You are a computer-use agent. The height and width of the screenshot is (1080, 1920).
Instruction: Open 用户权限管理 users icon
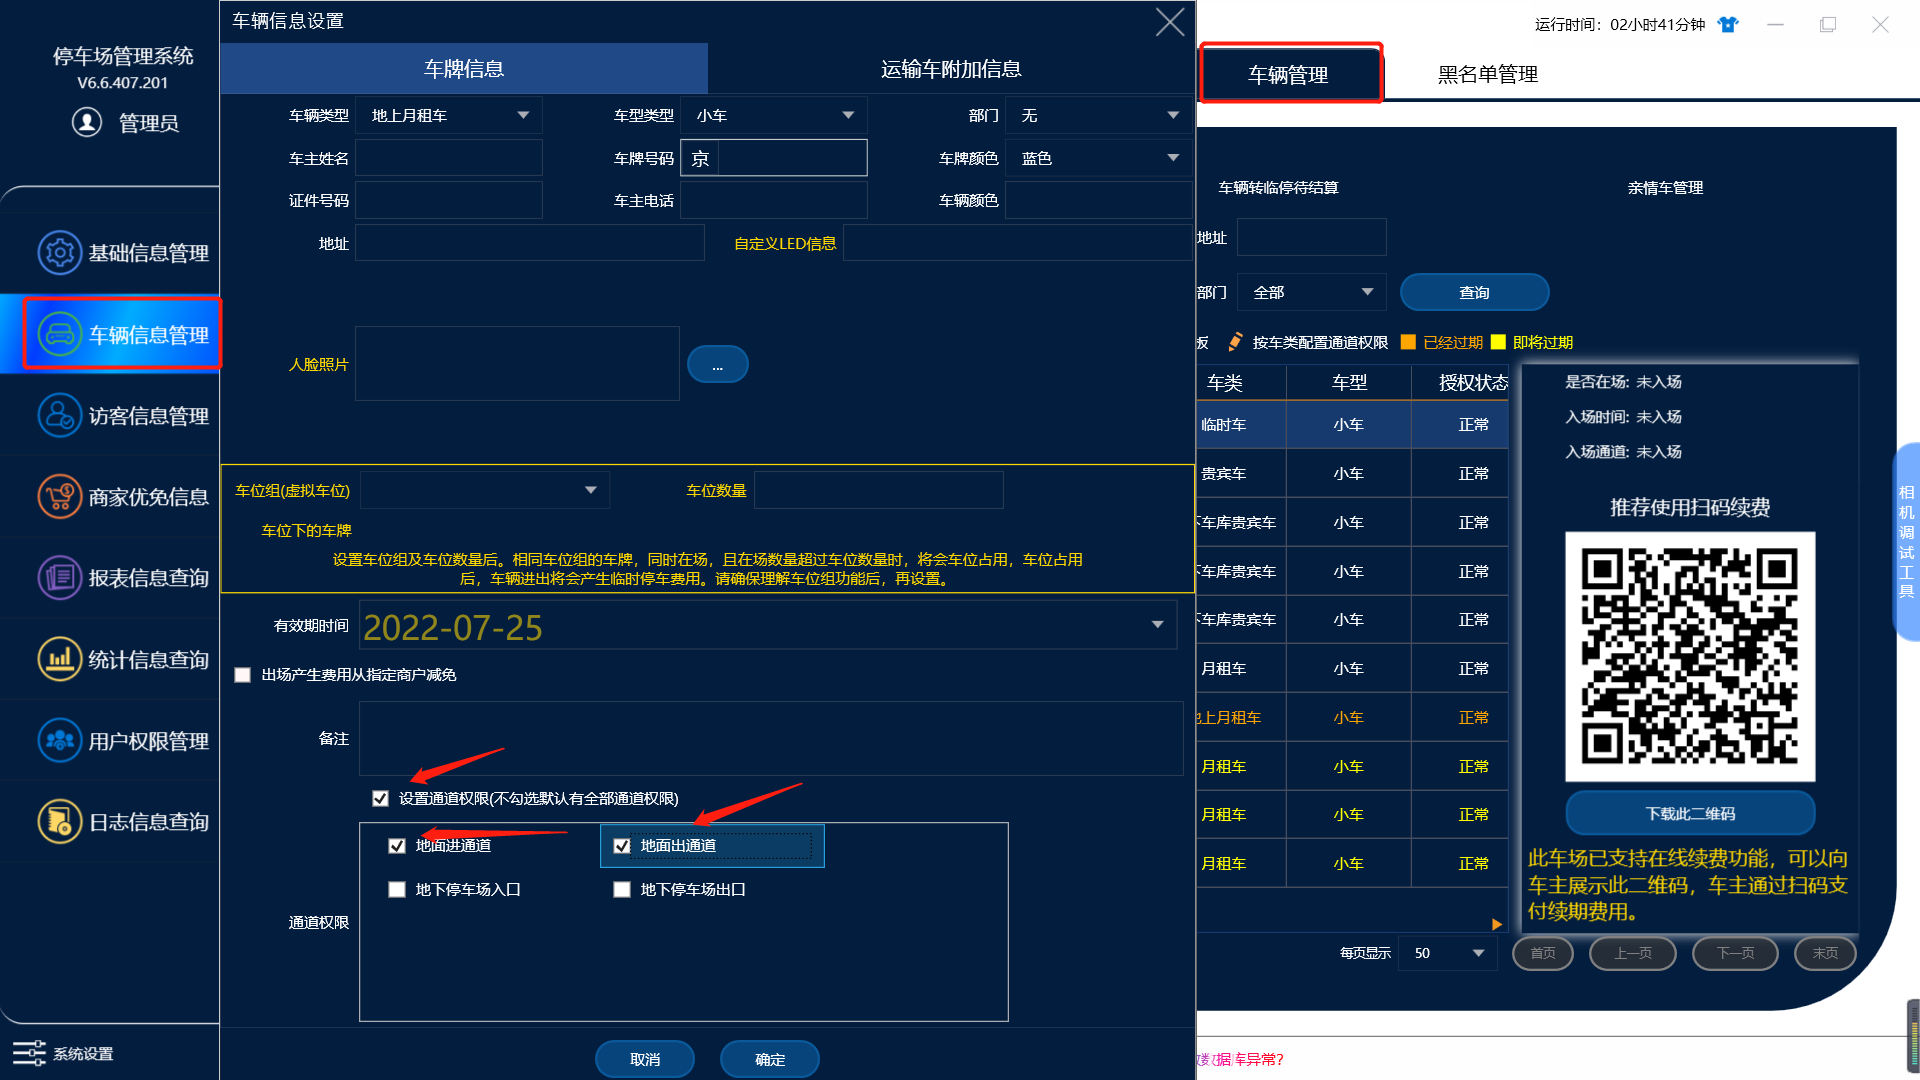pyautogui.click(x=59, y=740)
